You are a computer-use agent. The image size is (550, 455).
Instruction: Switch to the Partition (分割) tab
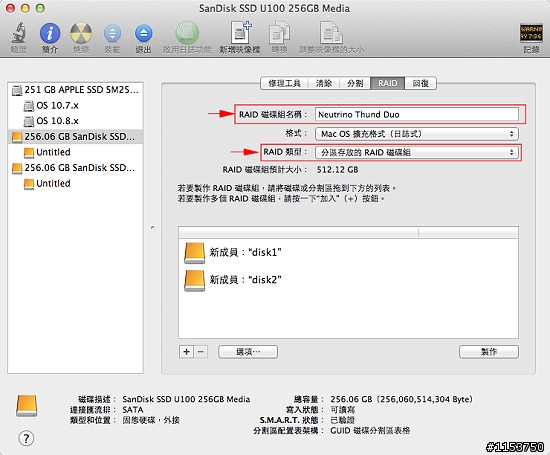[355, 83]
